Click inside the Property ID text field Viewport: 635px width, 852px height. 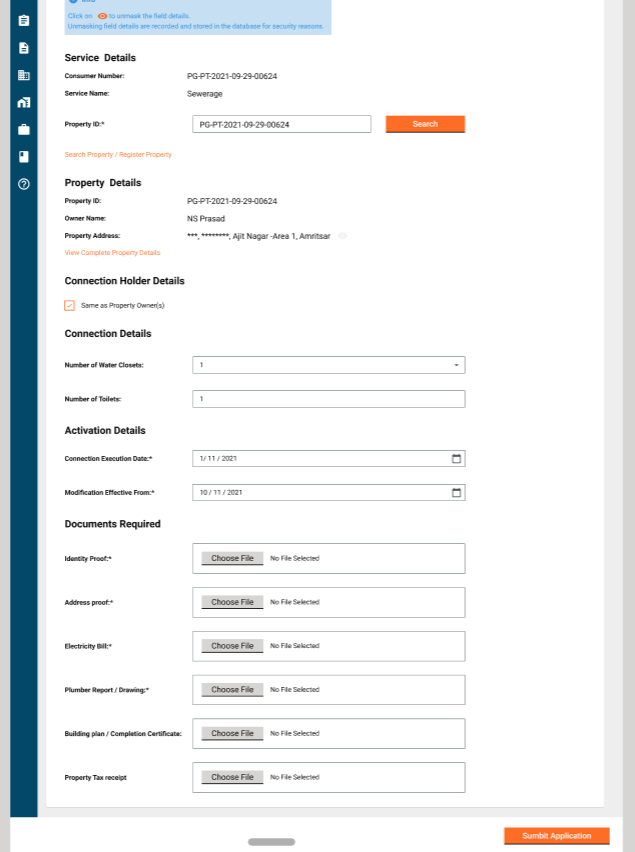tap(281, 124)
